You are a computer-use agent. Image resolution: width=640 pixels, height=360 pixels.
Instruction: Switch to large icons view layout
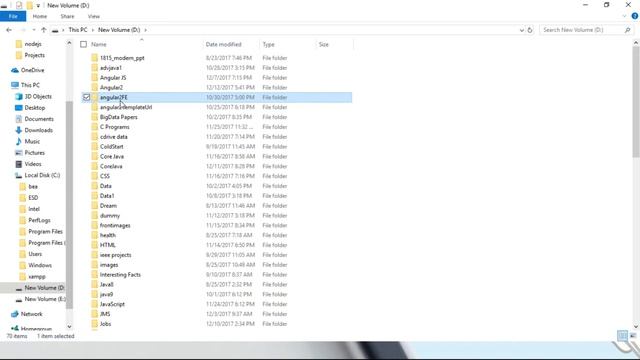633,336
